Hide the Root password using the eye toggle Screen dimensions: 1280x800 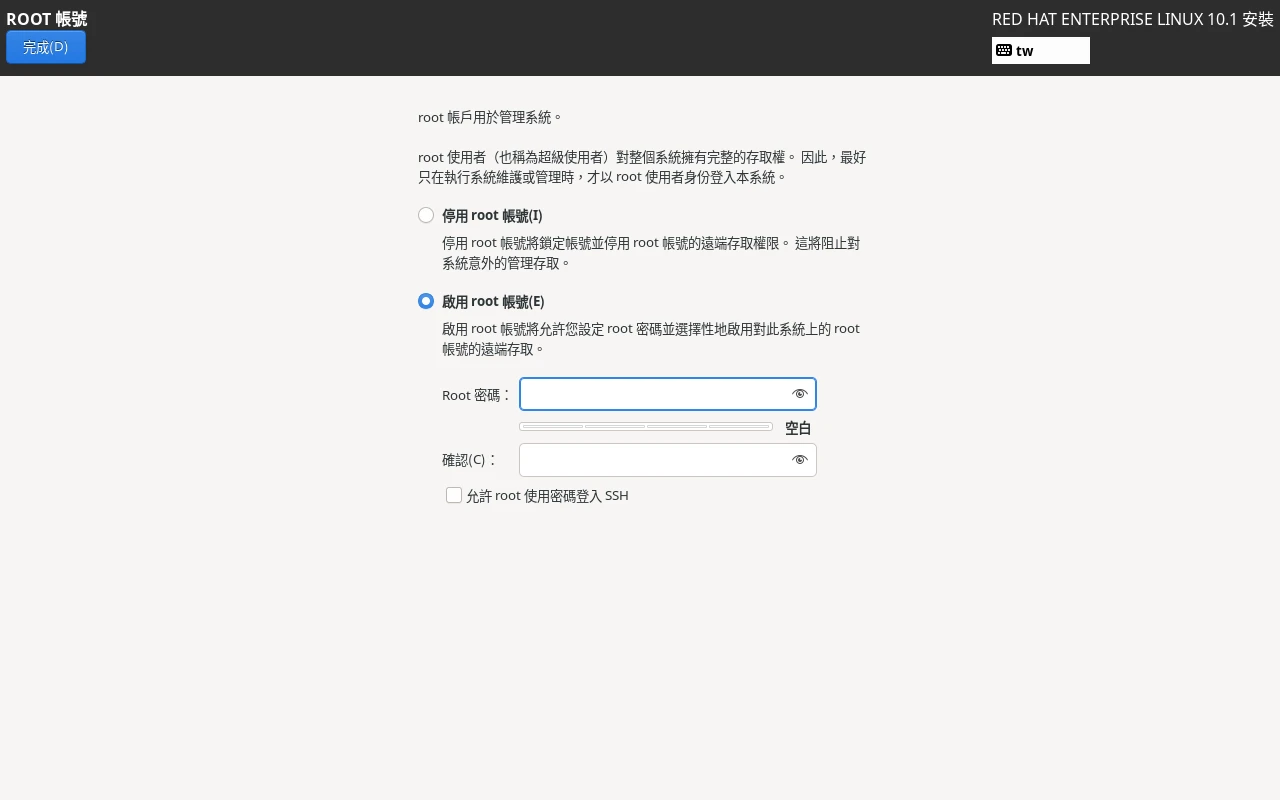click(799, 393)
